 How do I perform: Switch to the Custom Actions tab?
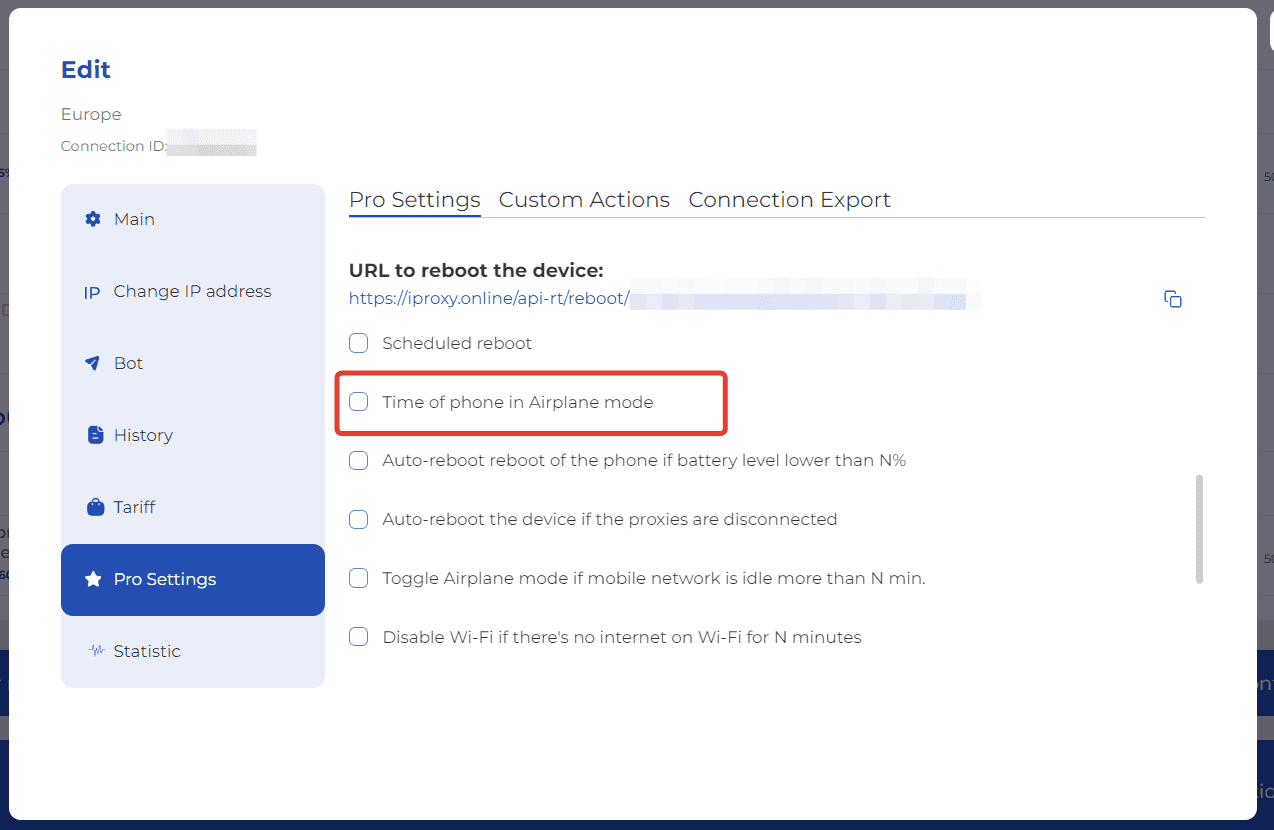[584, 200]
